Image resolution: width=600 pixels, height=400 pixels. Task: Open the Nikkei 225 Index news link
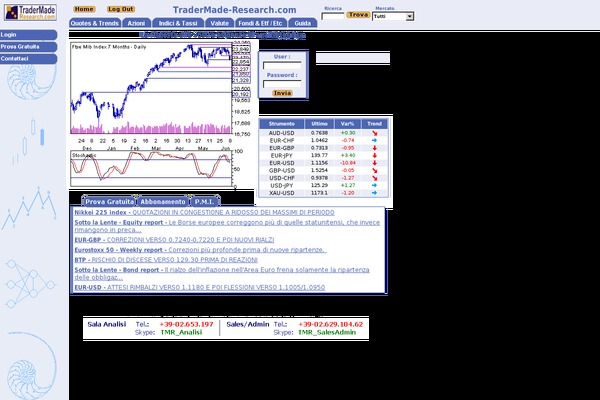click(204, 212)
